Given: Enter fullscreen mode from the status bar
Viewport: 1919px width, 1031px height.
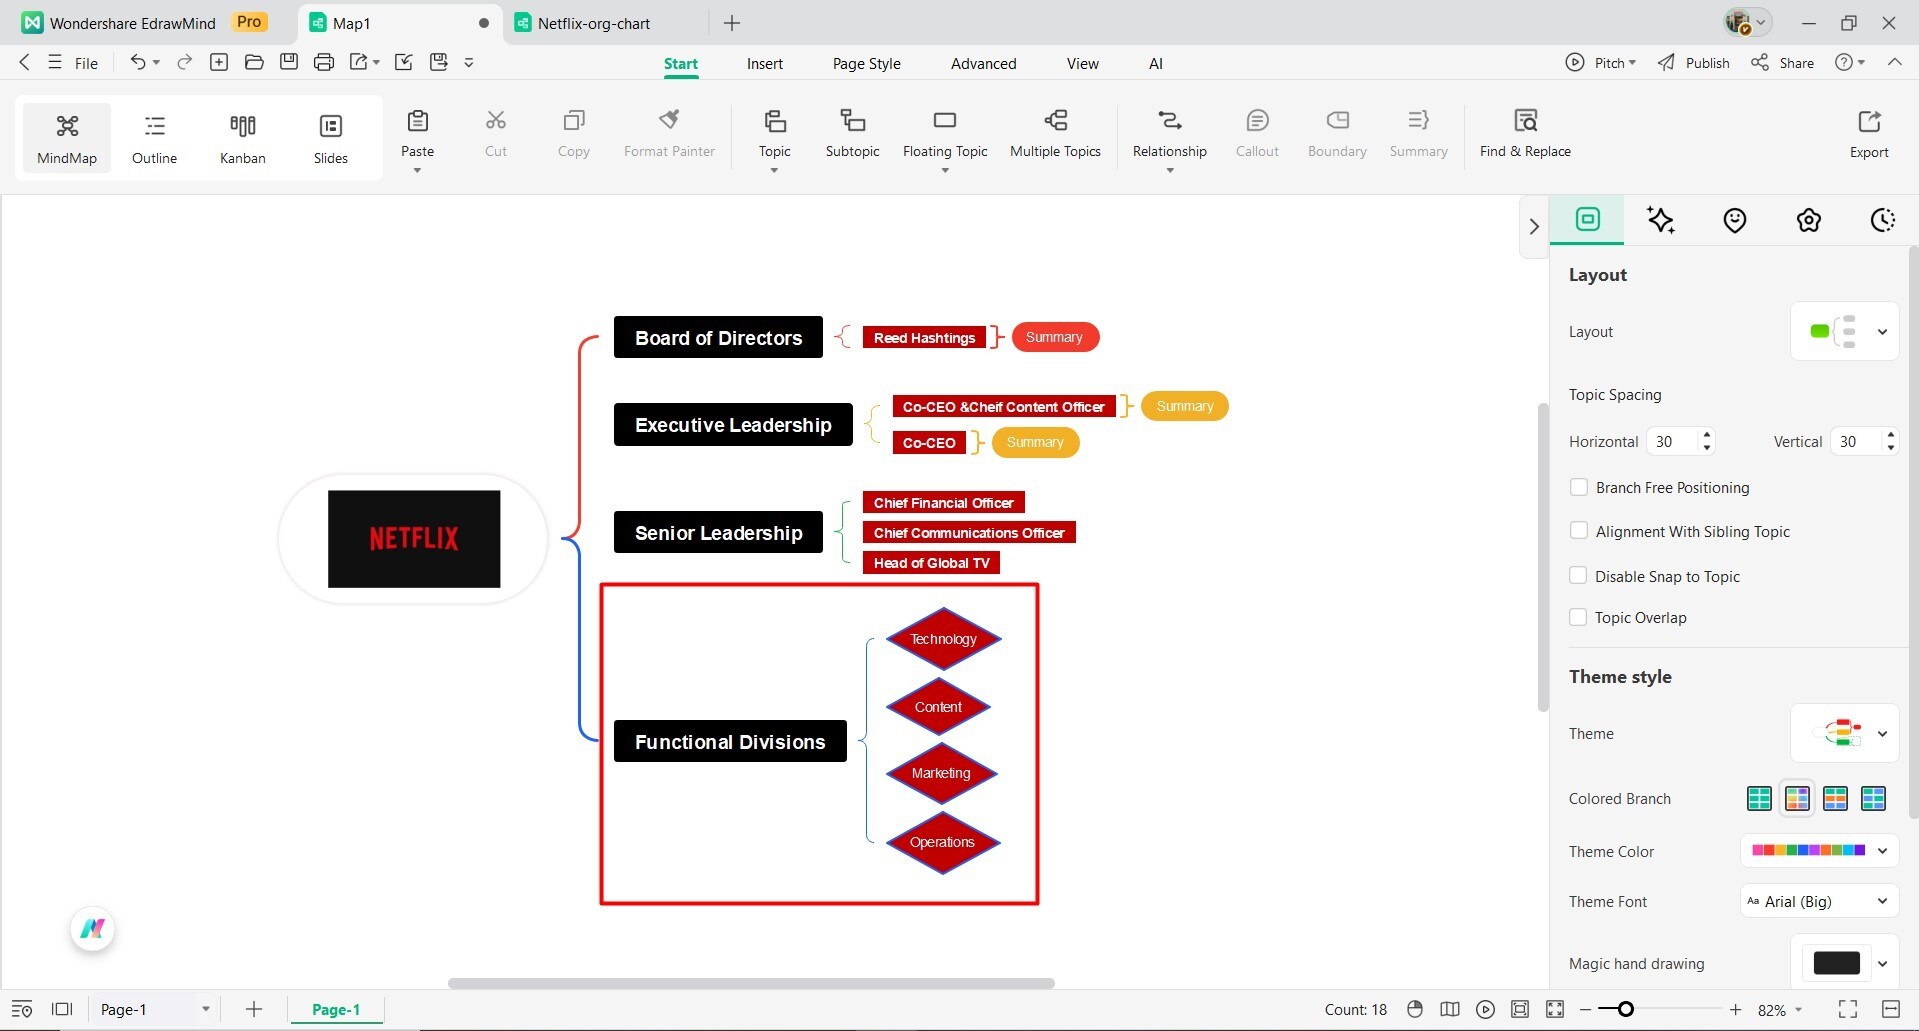Looking at the screenshot, I should (x=1848, y=1010).
